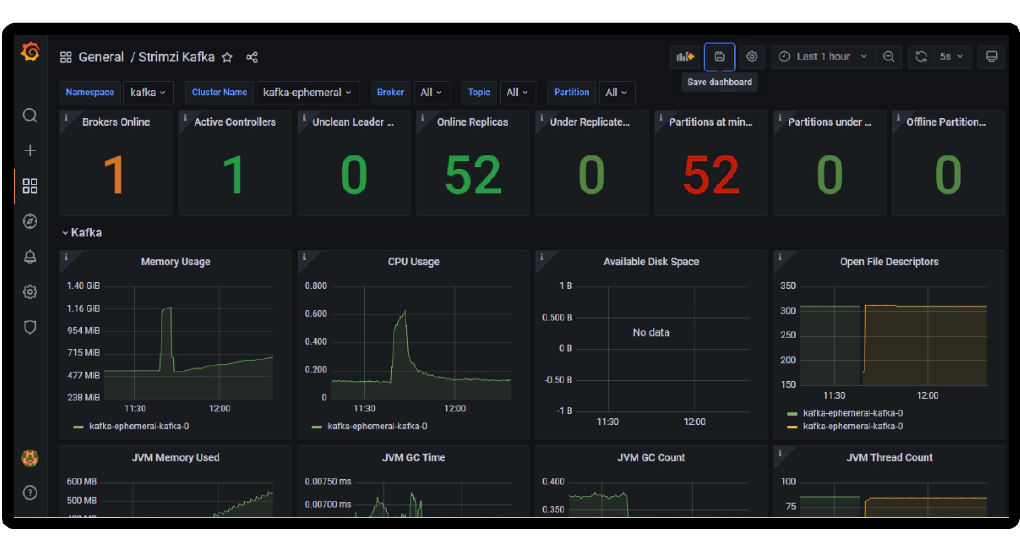This screenshot has height=544, width=1020.
Task: Open the Cluster Name dropdown
Action: pos(307,92)
